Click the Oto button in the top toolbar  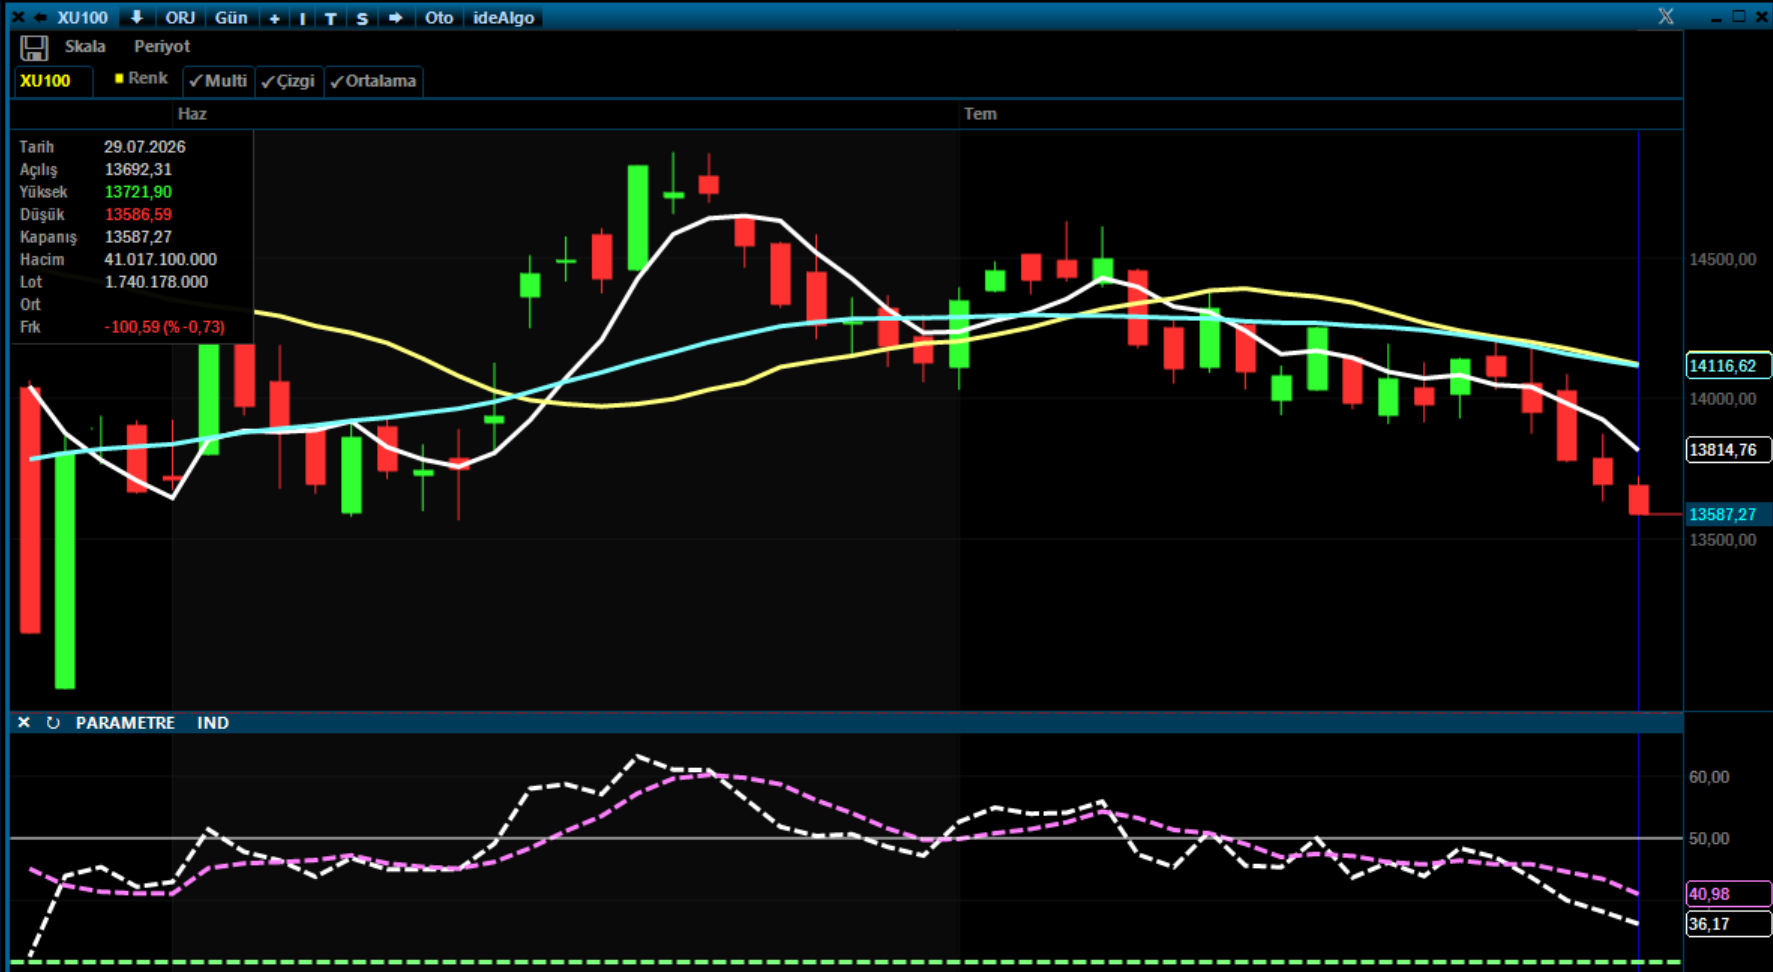(x=439, y=18)
